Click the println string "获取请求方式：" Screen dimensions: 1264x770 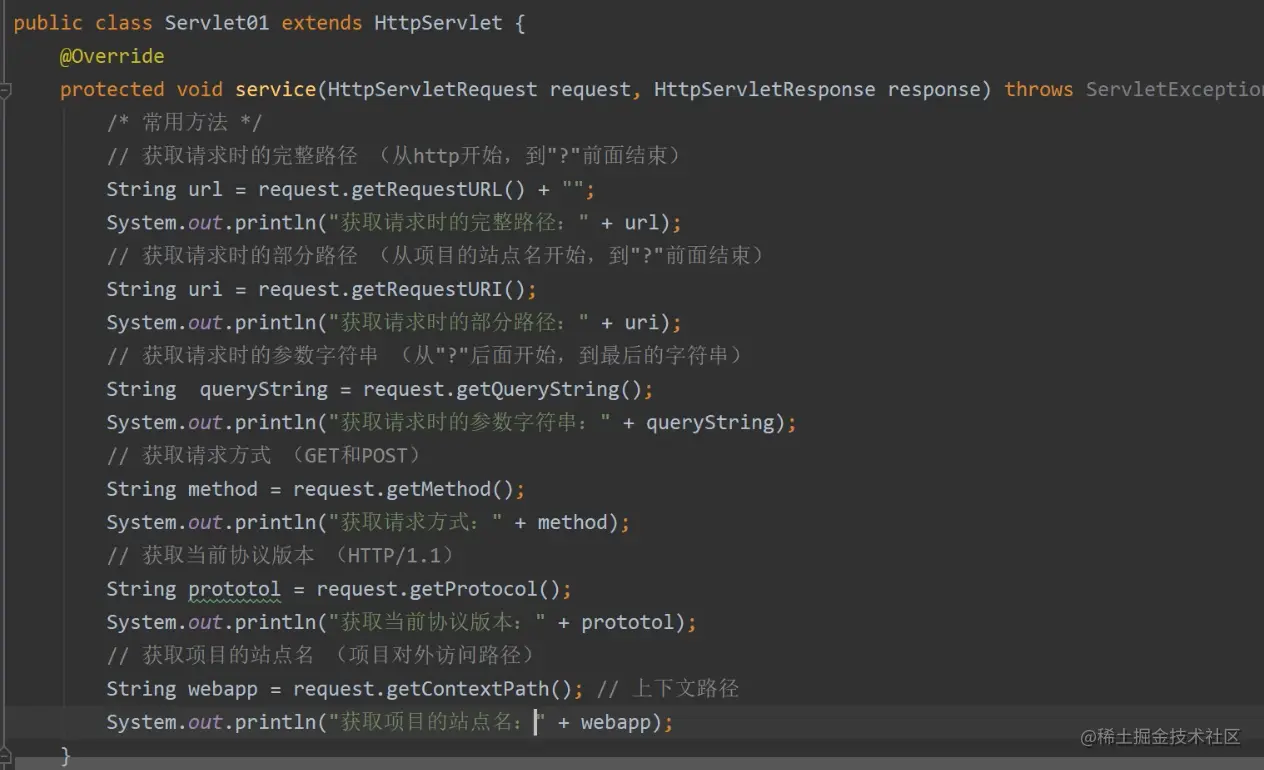click(415, 523)
